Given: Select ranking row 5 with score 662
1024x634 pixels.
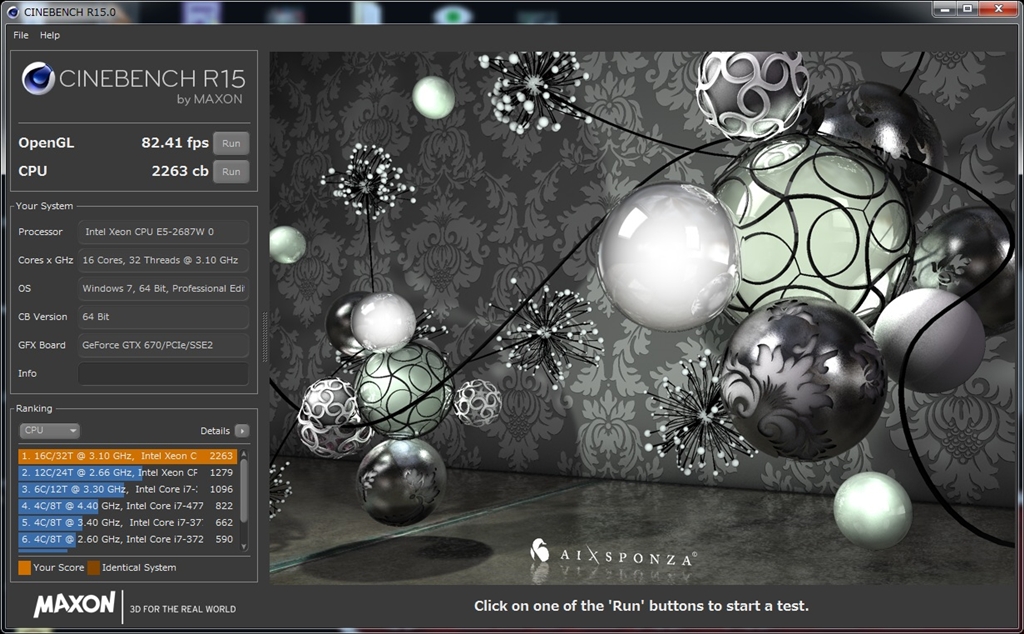Looking at the screenshot, I should click(127, 522).
